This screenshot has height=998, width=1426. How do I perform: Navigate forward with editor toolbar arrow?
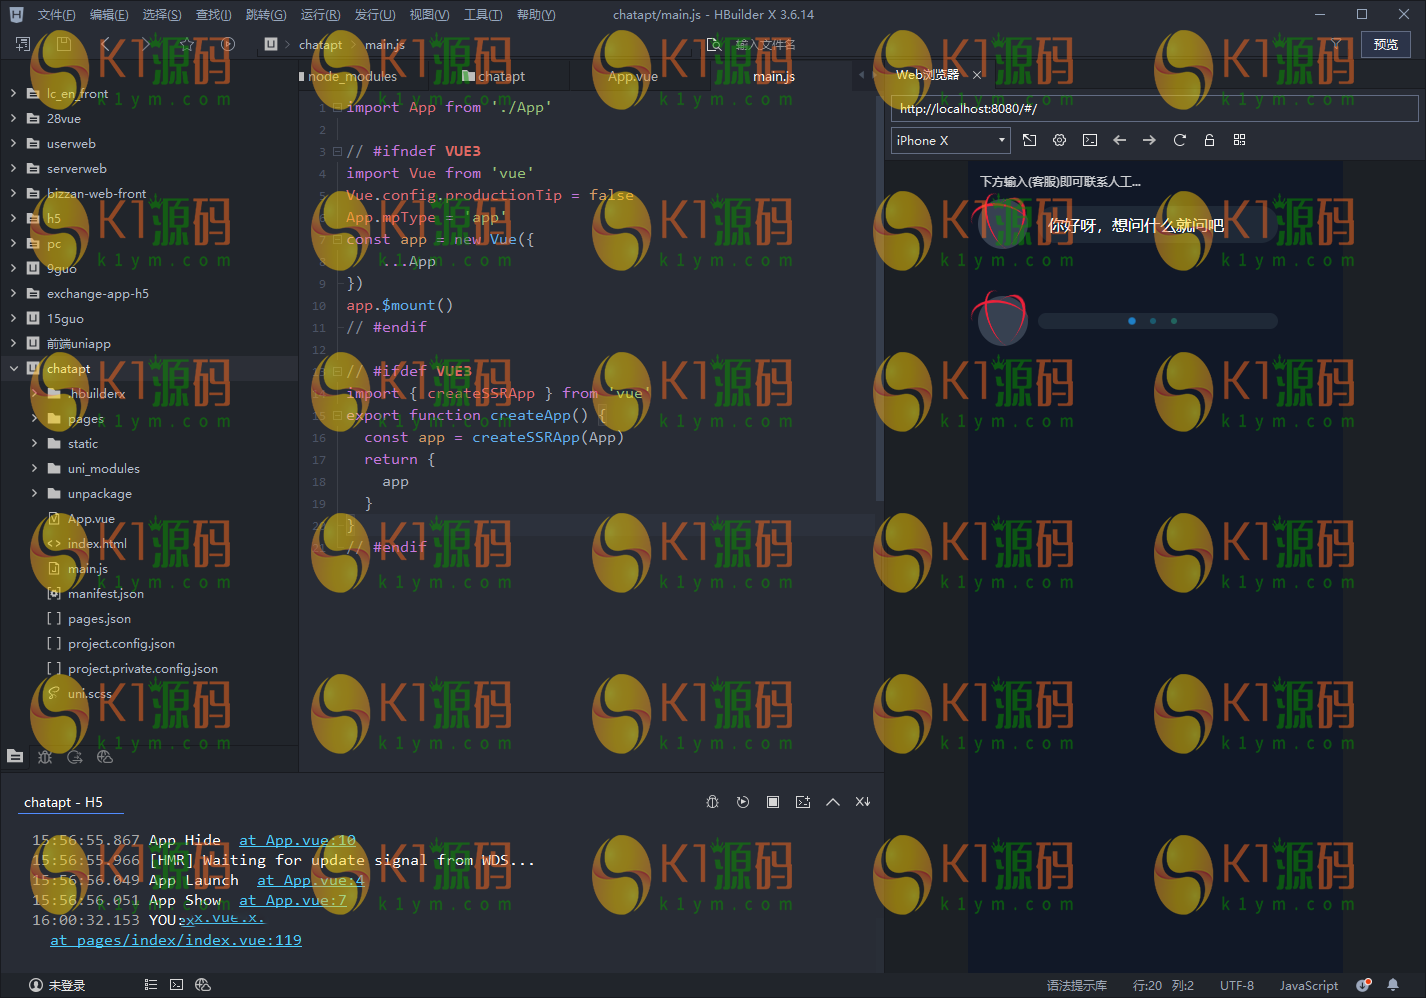point(146,44)
